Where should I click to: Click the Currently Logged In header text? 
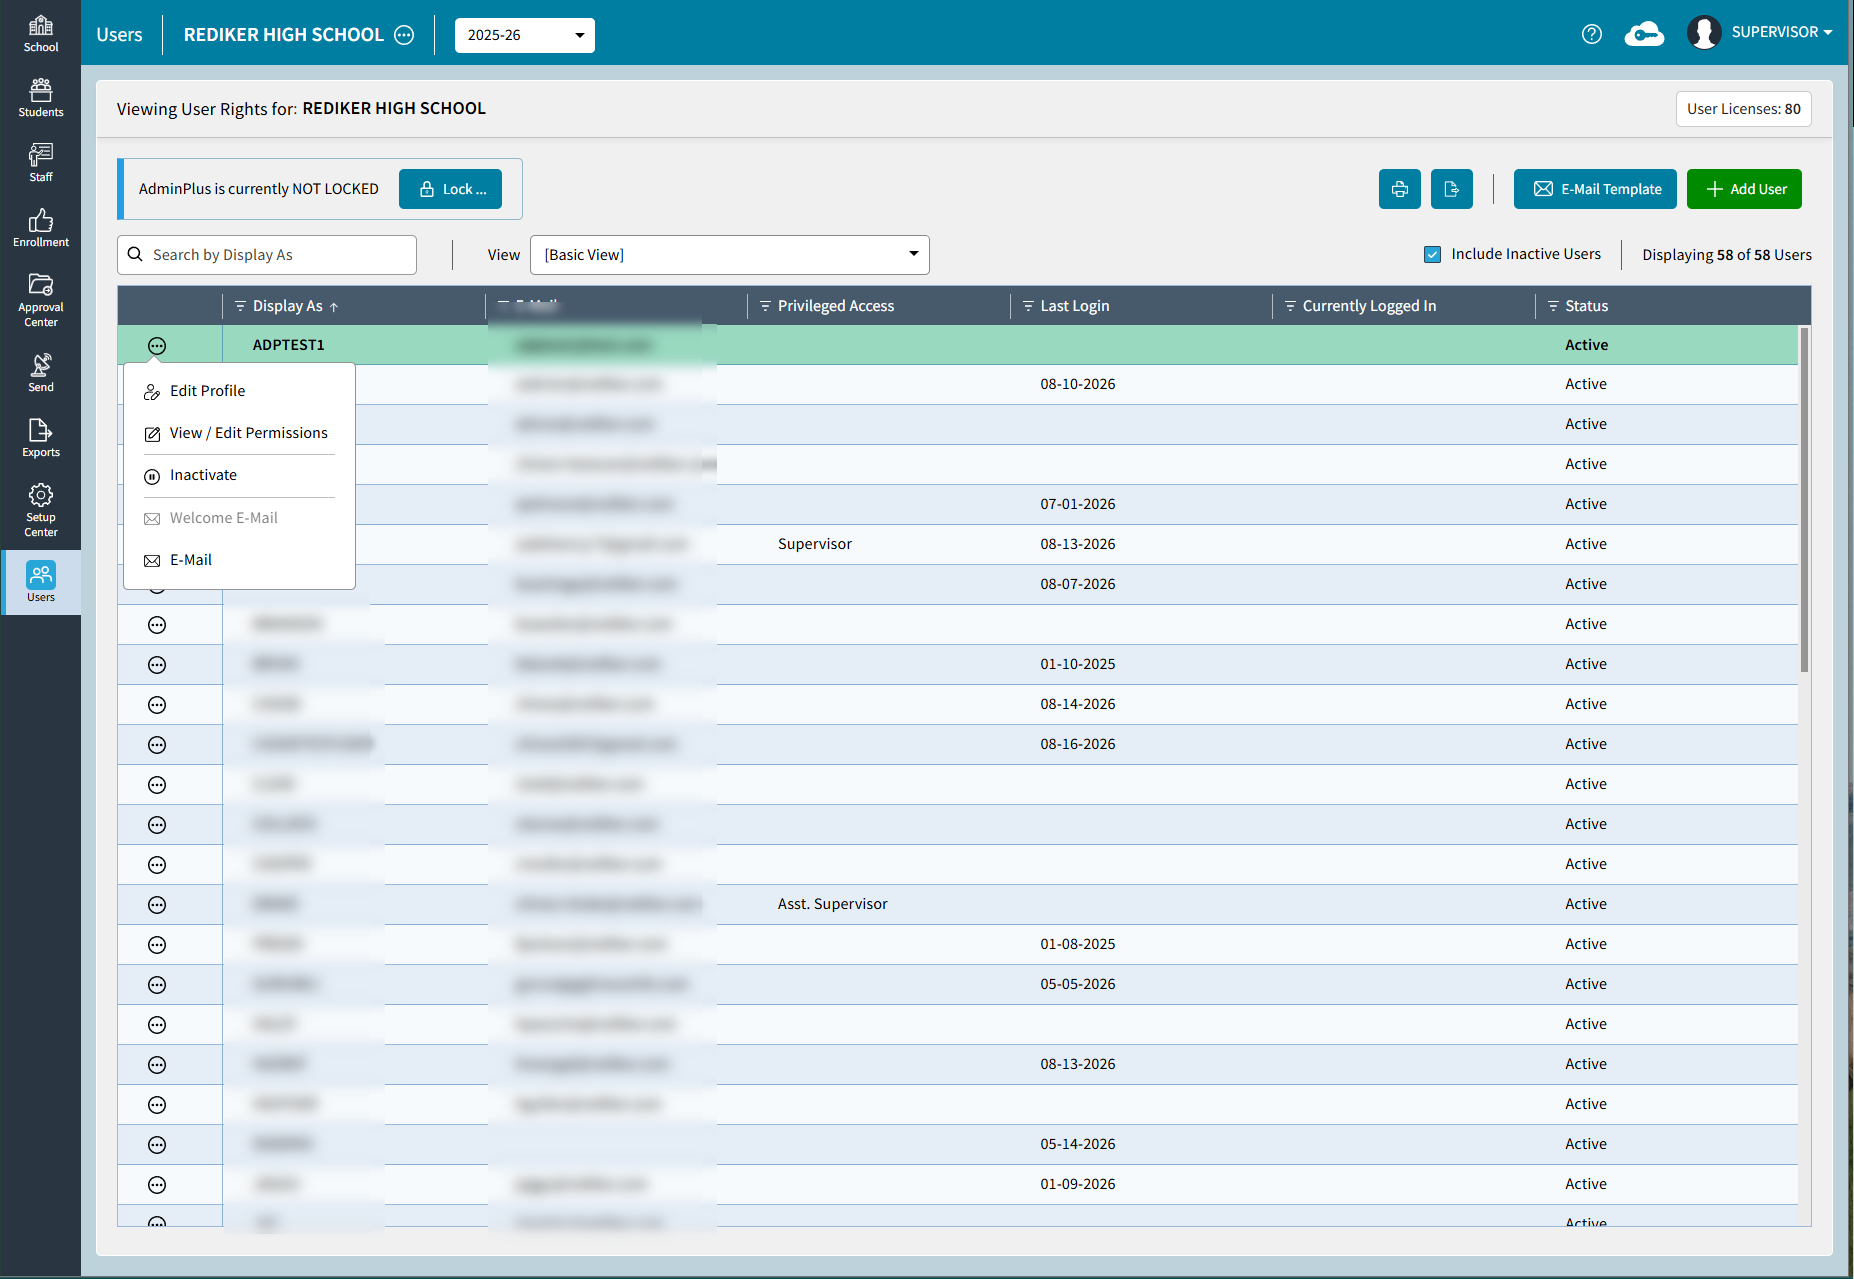[1369, 306]
